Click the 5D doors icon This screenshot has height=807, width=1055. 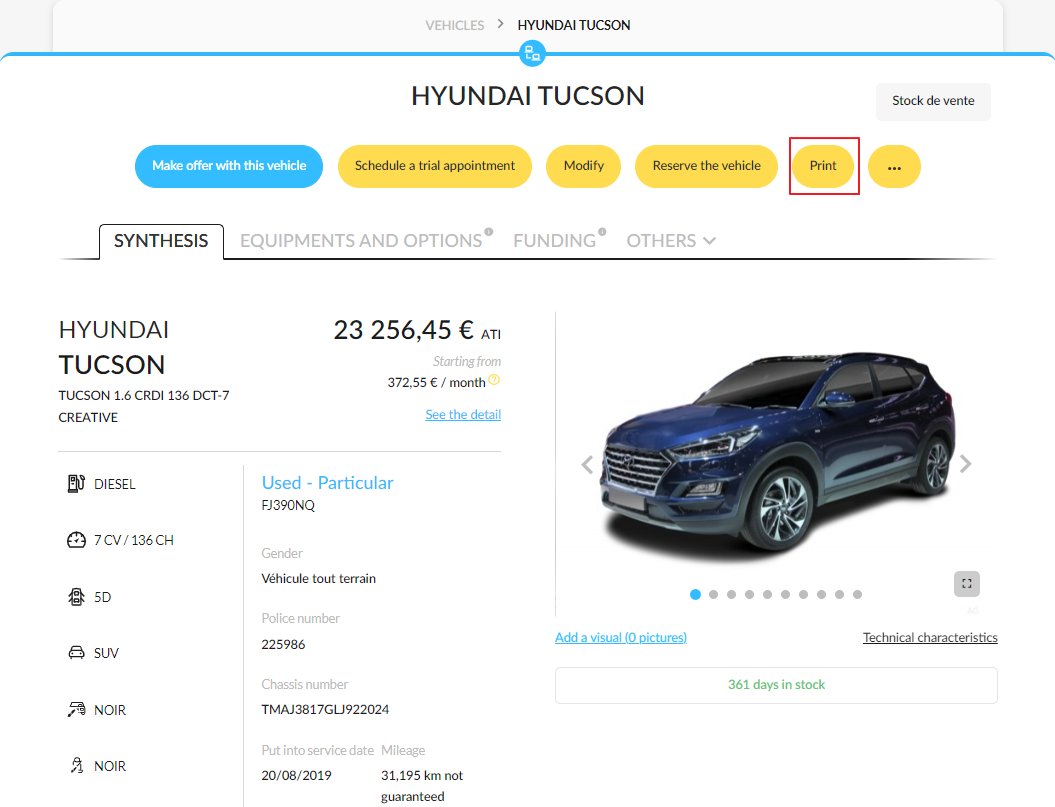coord(76,596)
